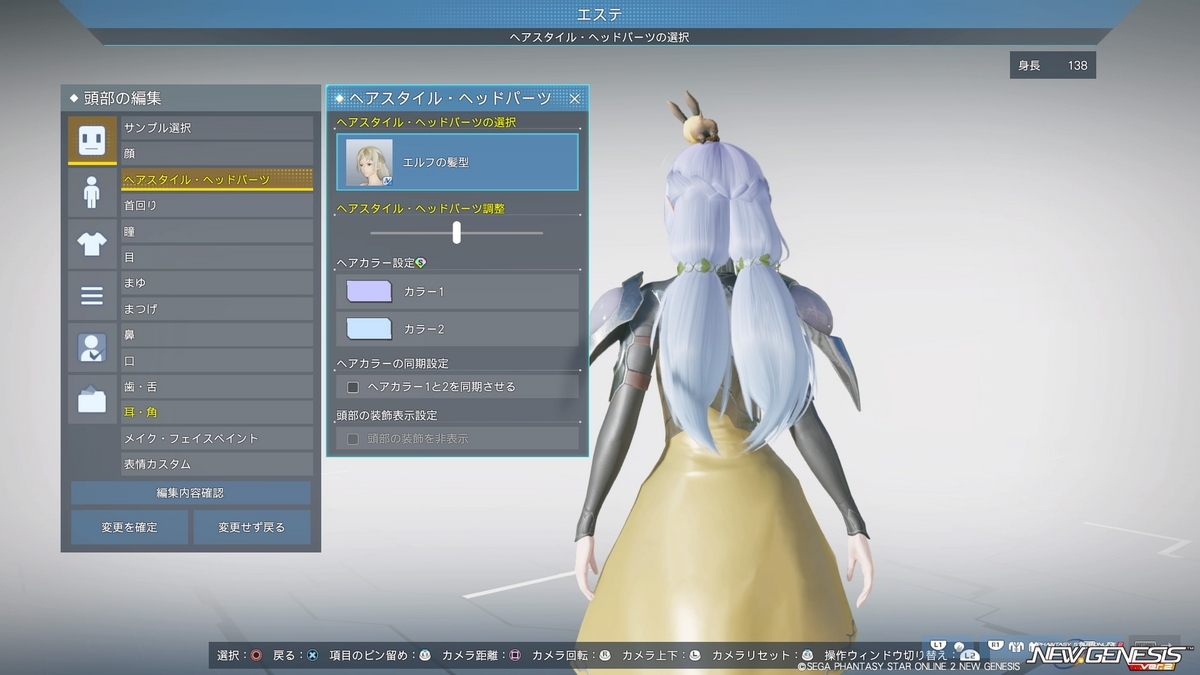Click the square カメラ距離 icon

point(514,655)
